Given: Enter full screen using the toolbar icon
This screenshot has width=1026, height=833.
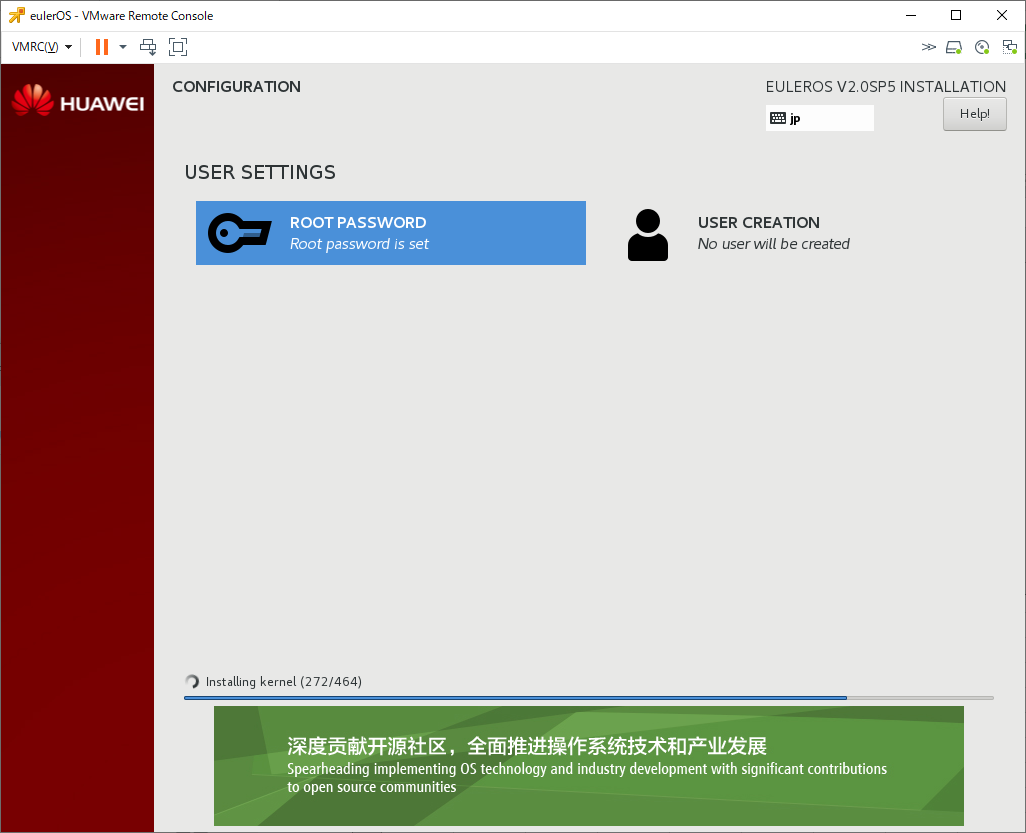Looking at the screenshot, I should pos(178,46).
